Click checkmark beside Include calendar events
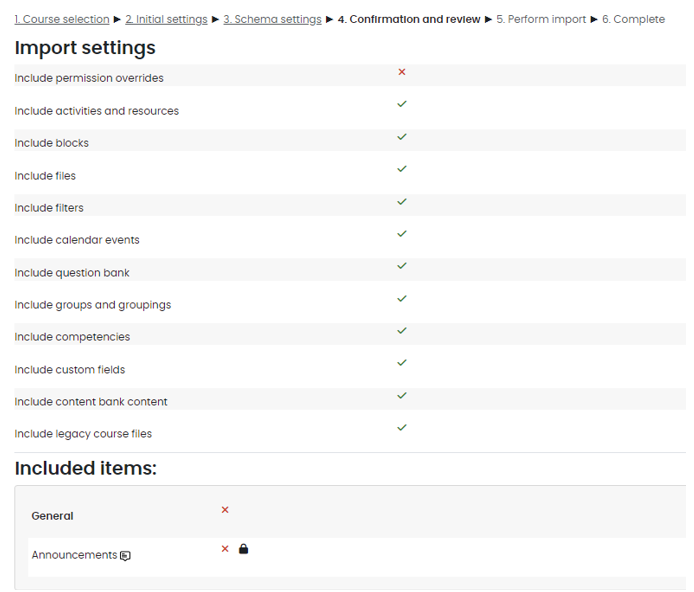The image size is (694, 592). [402, 234]
